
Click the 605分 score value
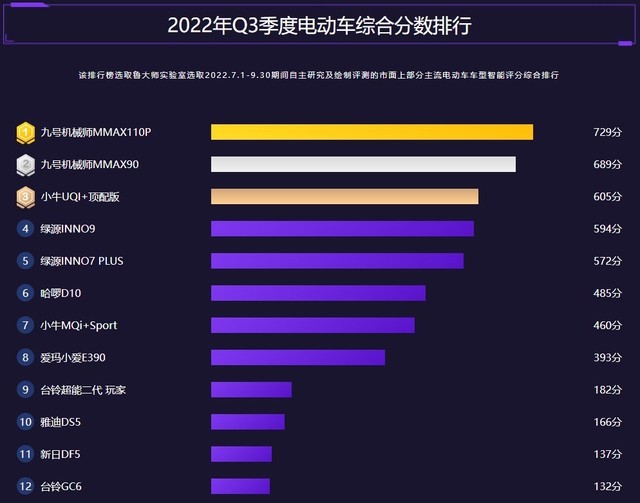coord(607,197)
